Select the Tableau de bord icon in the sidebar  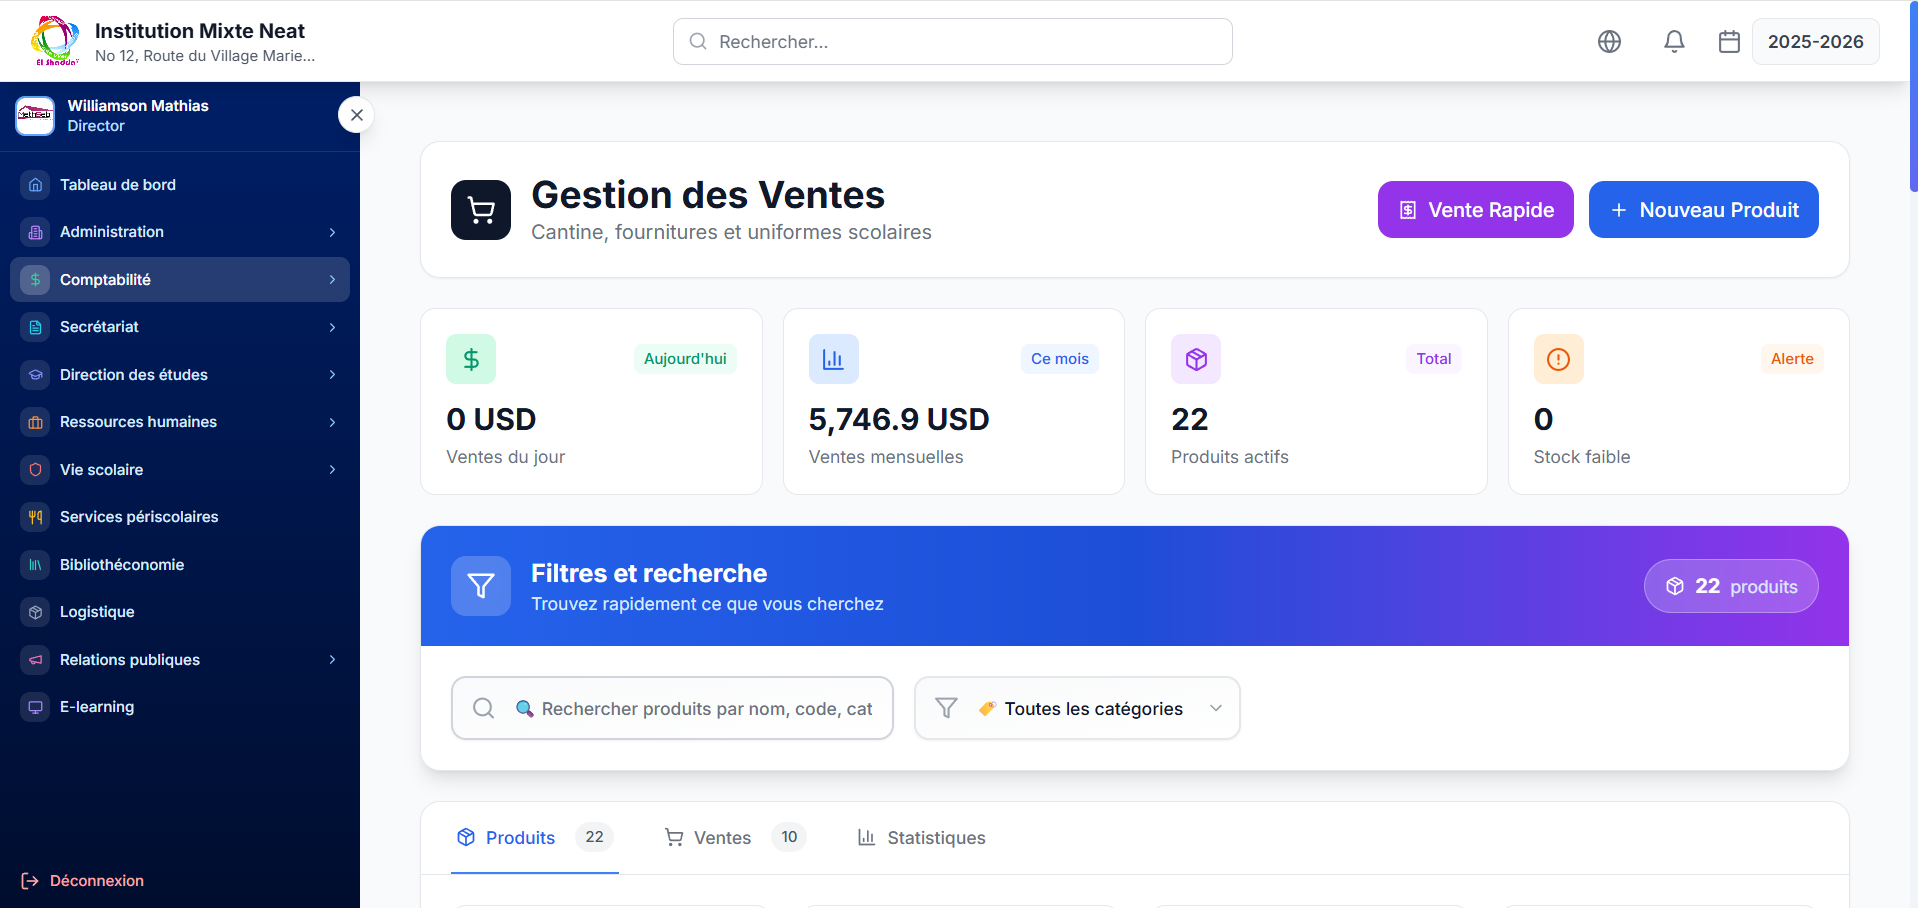coord(35,184)
